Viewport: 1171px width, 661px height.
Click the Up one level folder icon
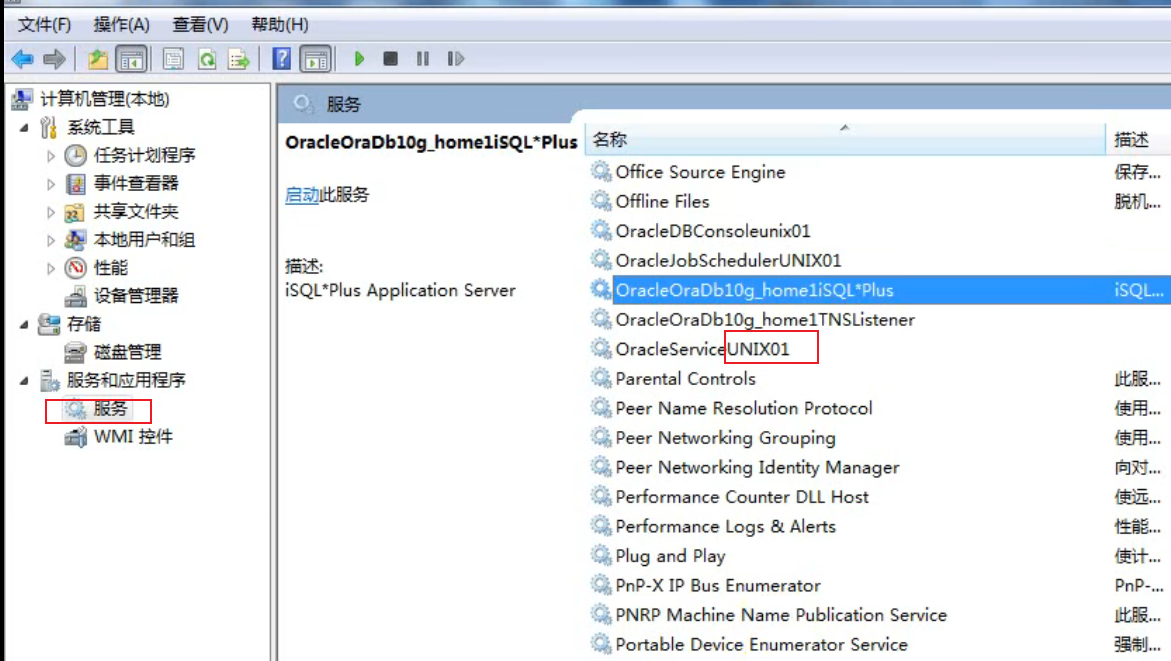[x=97, y=58]
